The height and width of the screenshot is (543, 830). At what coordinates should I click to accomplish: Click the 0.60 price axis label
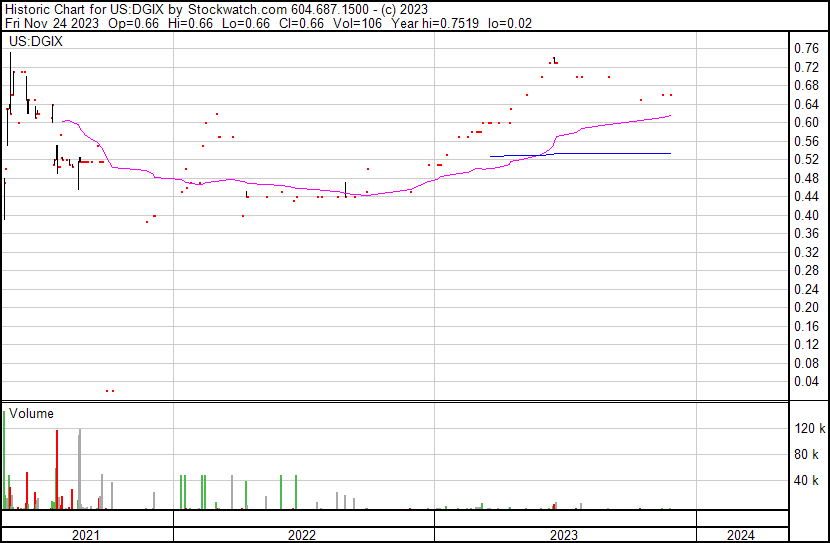click(x=806, y=122)
